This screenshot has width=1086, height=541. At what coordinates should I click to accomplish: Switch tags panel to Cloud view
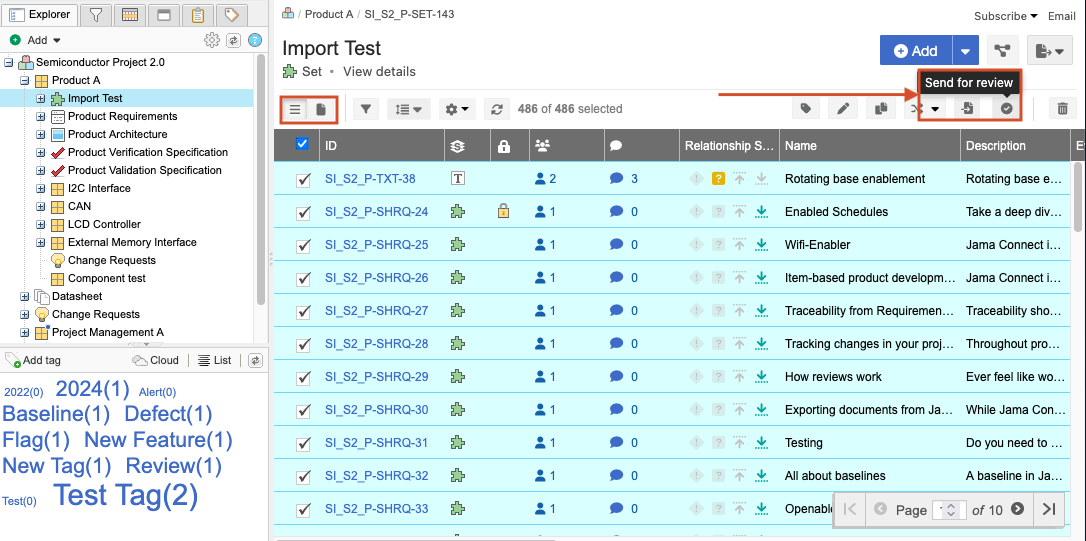click(x=156, y=360)
